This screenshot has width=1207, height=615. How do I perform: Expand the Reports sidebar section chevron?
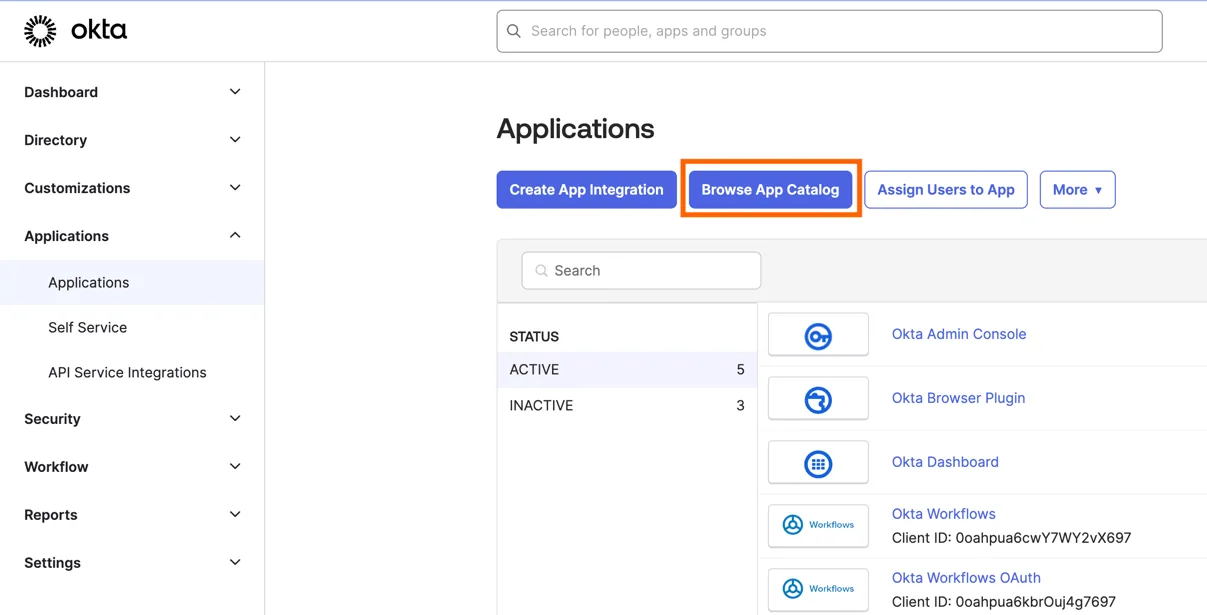pos(235,515)
